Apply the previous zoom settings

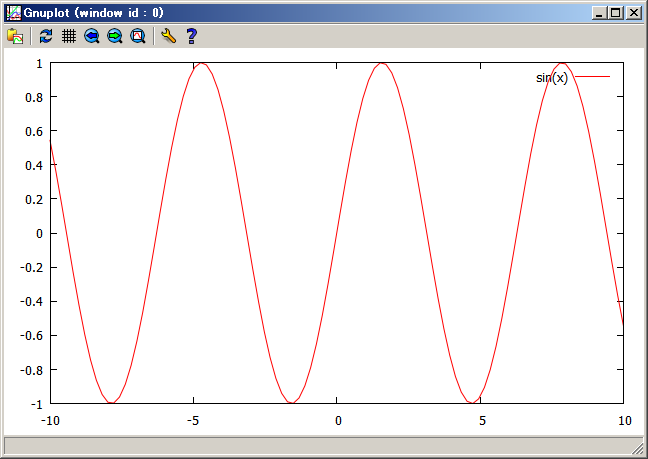coord(92,36)
